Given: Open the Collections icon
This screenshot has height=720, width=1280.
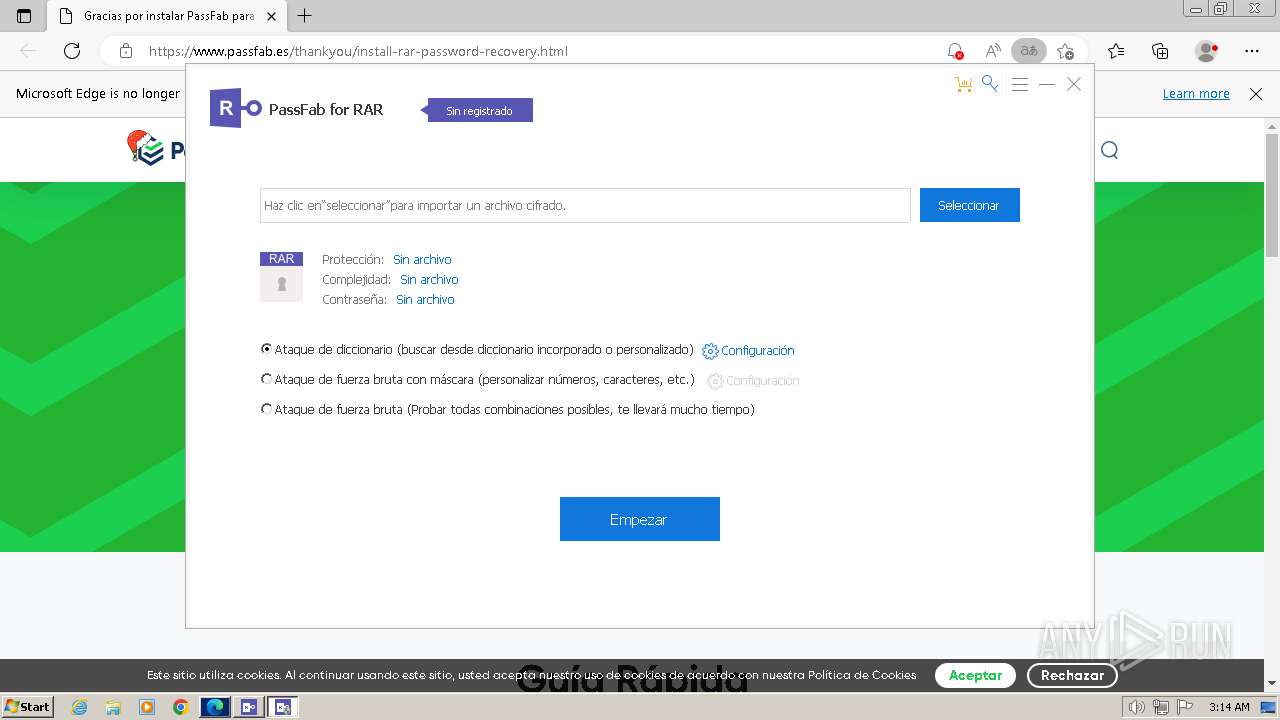Looking at the screenshot, I should [x=1160, y=51].
